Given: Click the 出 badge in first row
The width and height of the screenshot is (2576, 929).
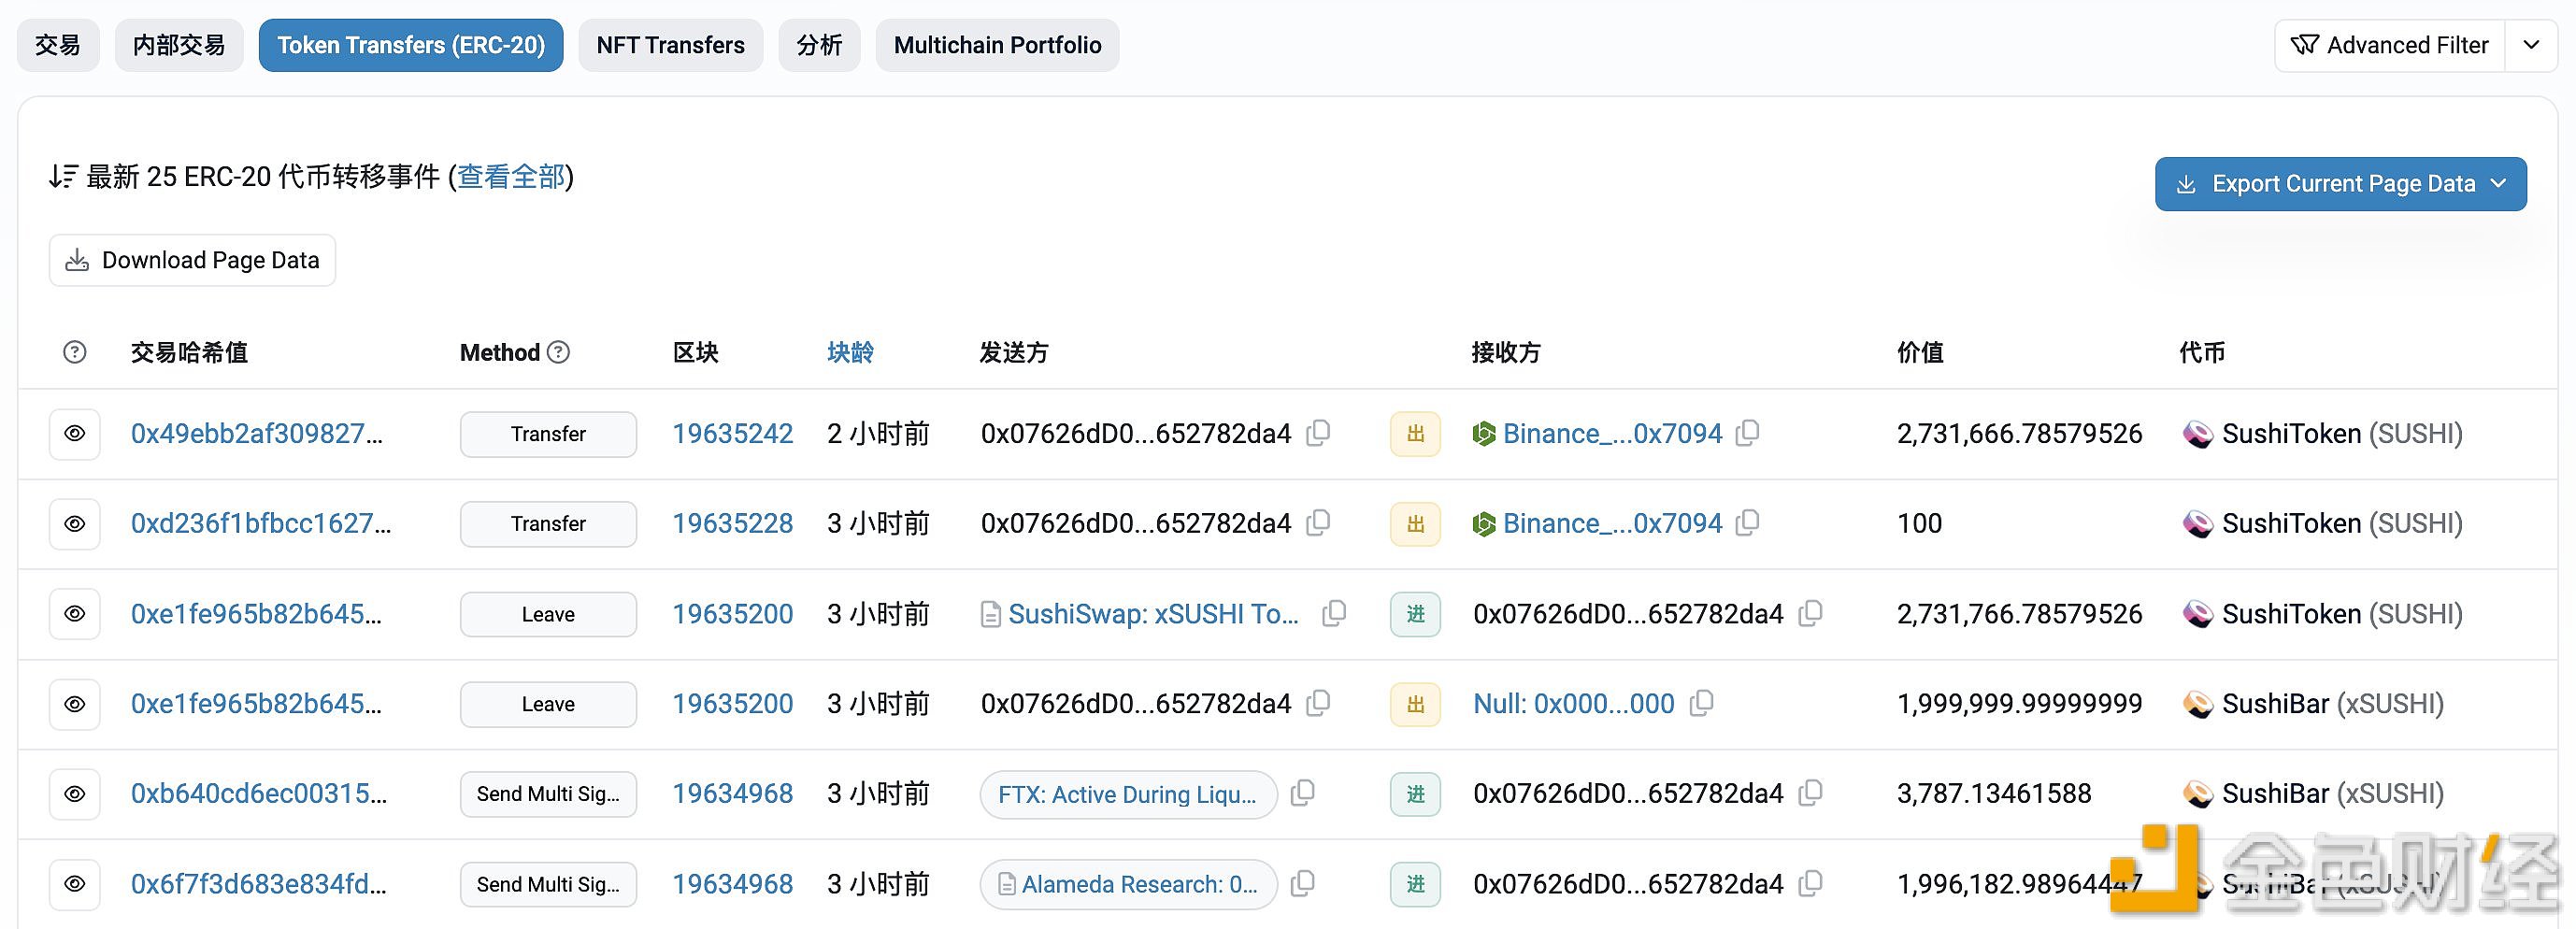Looking at the screenshot, I should point(1415,434).
